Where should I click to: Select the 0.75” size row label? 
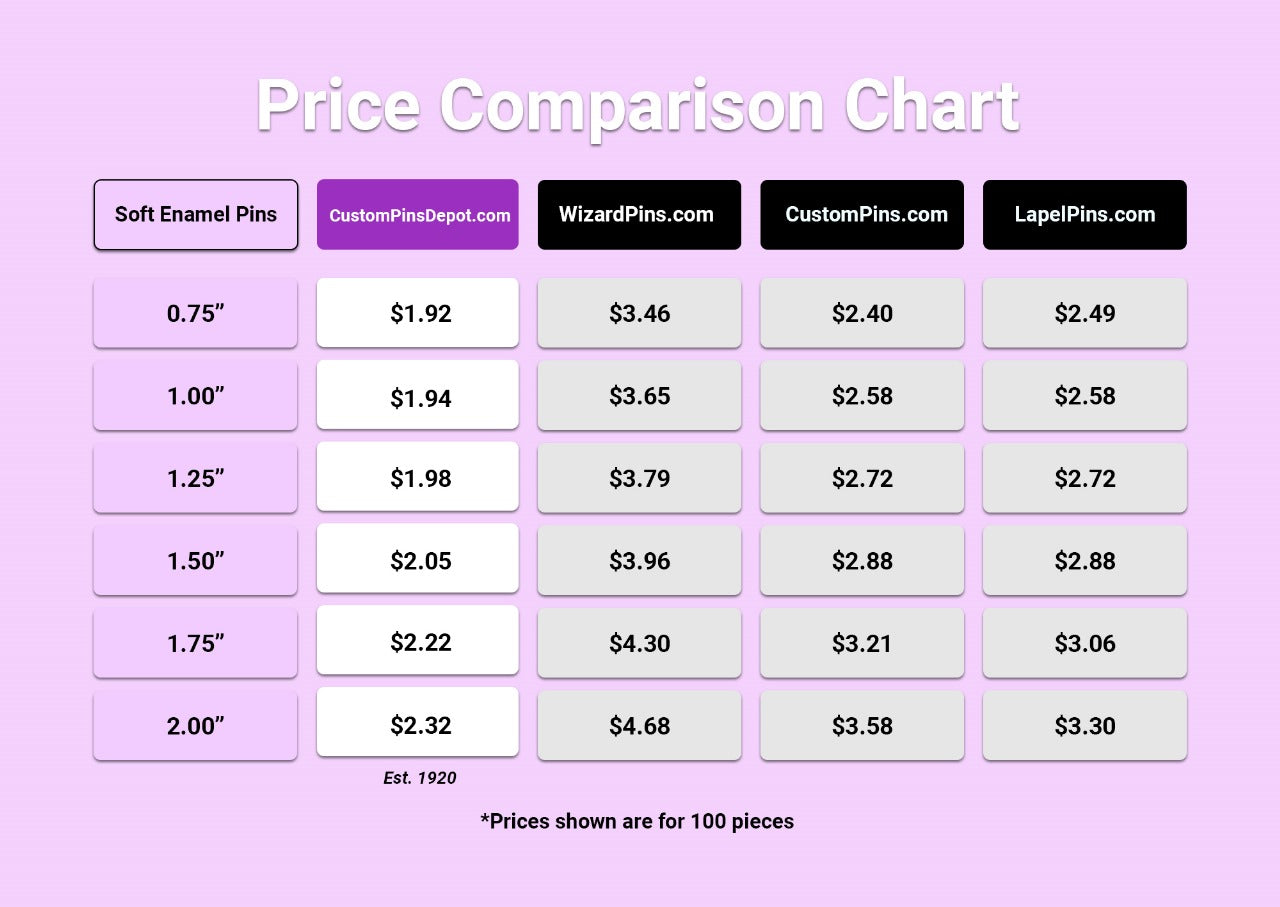coord(196,313)
